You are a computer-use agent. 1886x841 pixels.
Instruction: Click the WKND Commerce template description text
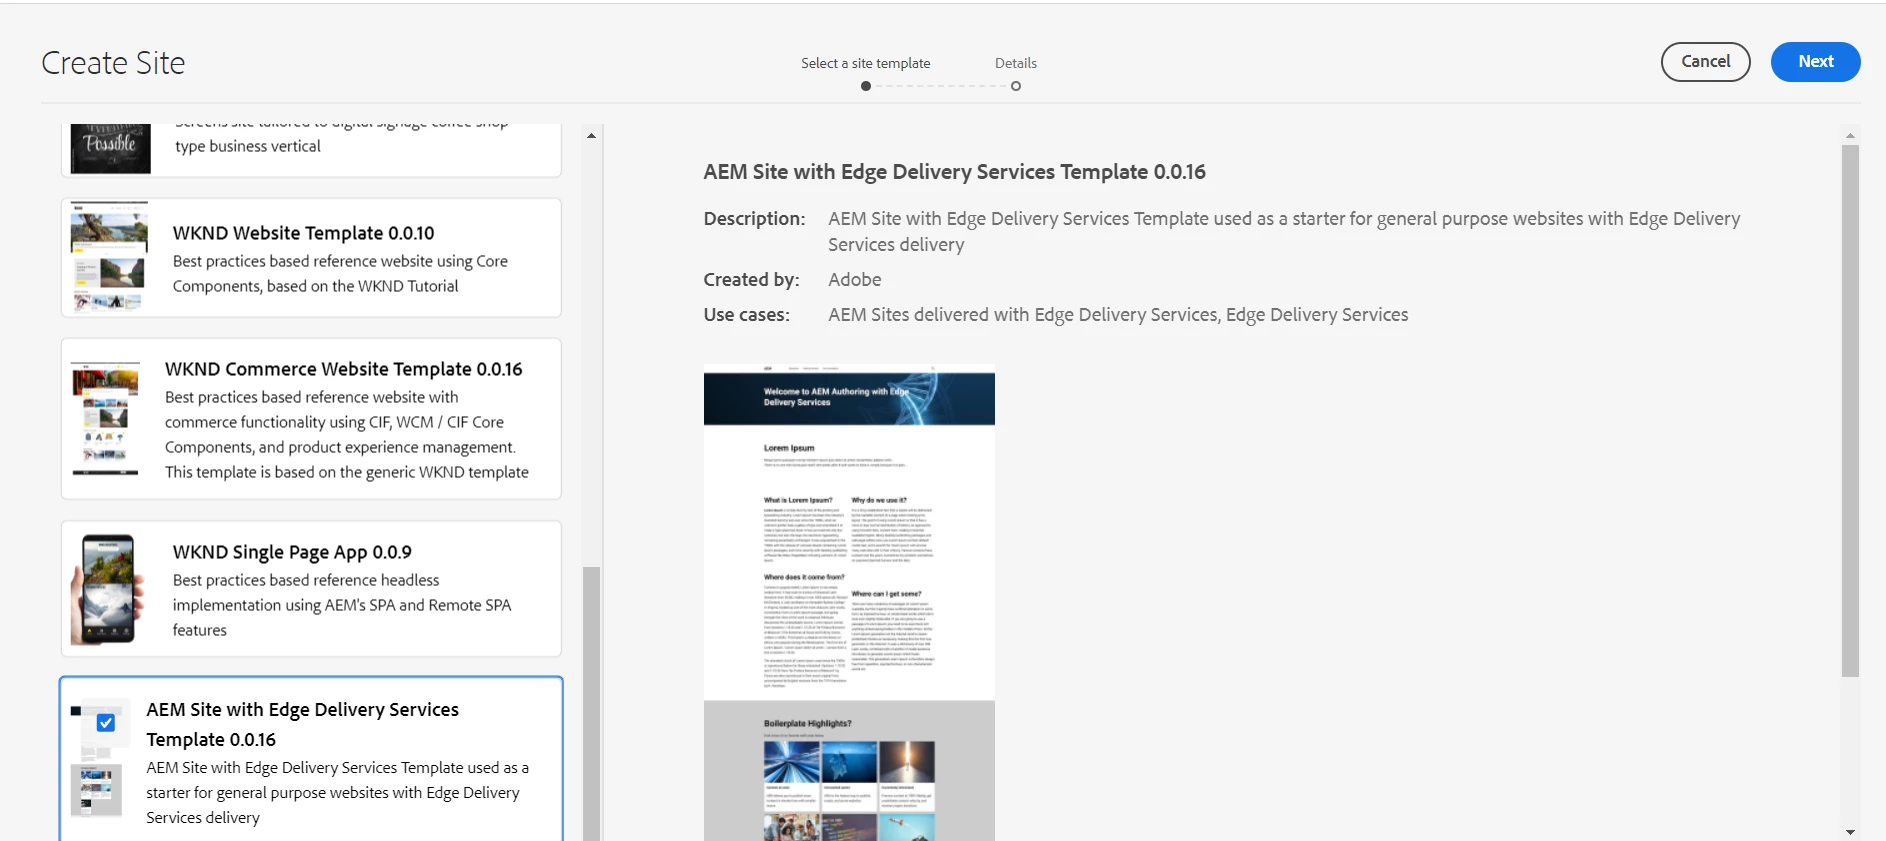pos(347,435)
